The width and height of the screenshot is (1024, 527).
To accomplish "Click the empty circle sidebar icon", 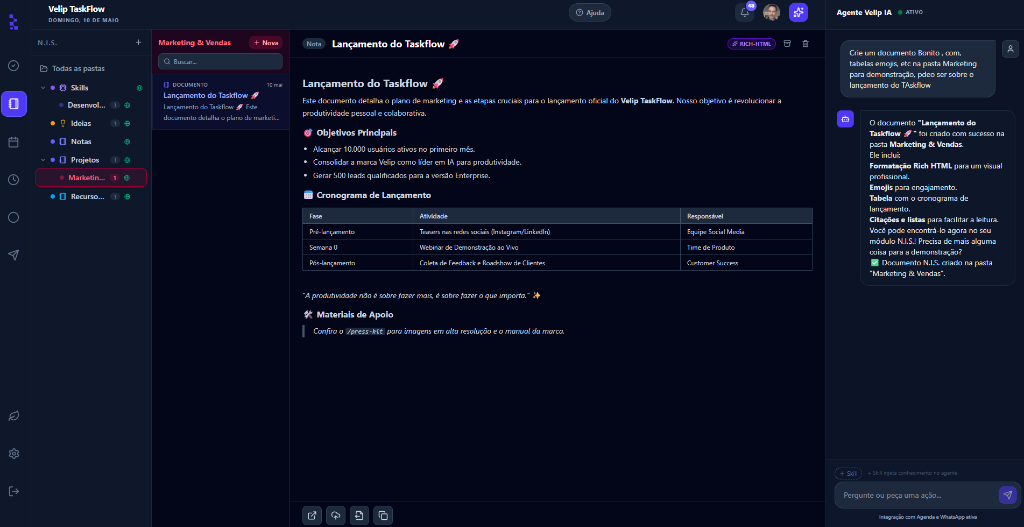I will [14, 217].
